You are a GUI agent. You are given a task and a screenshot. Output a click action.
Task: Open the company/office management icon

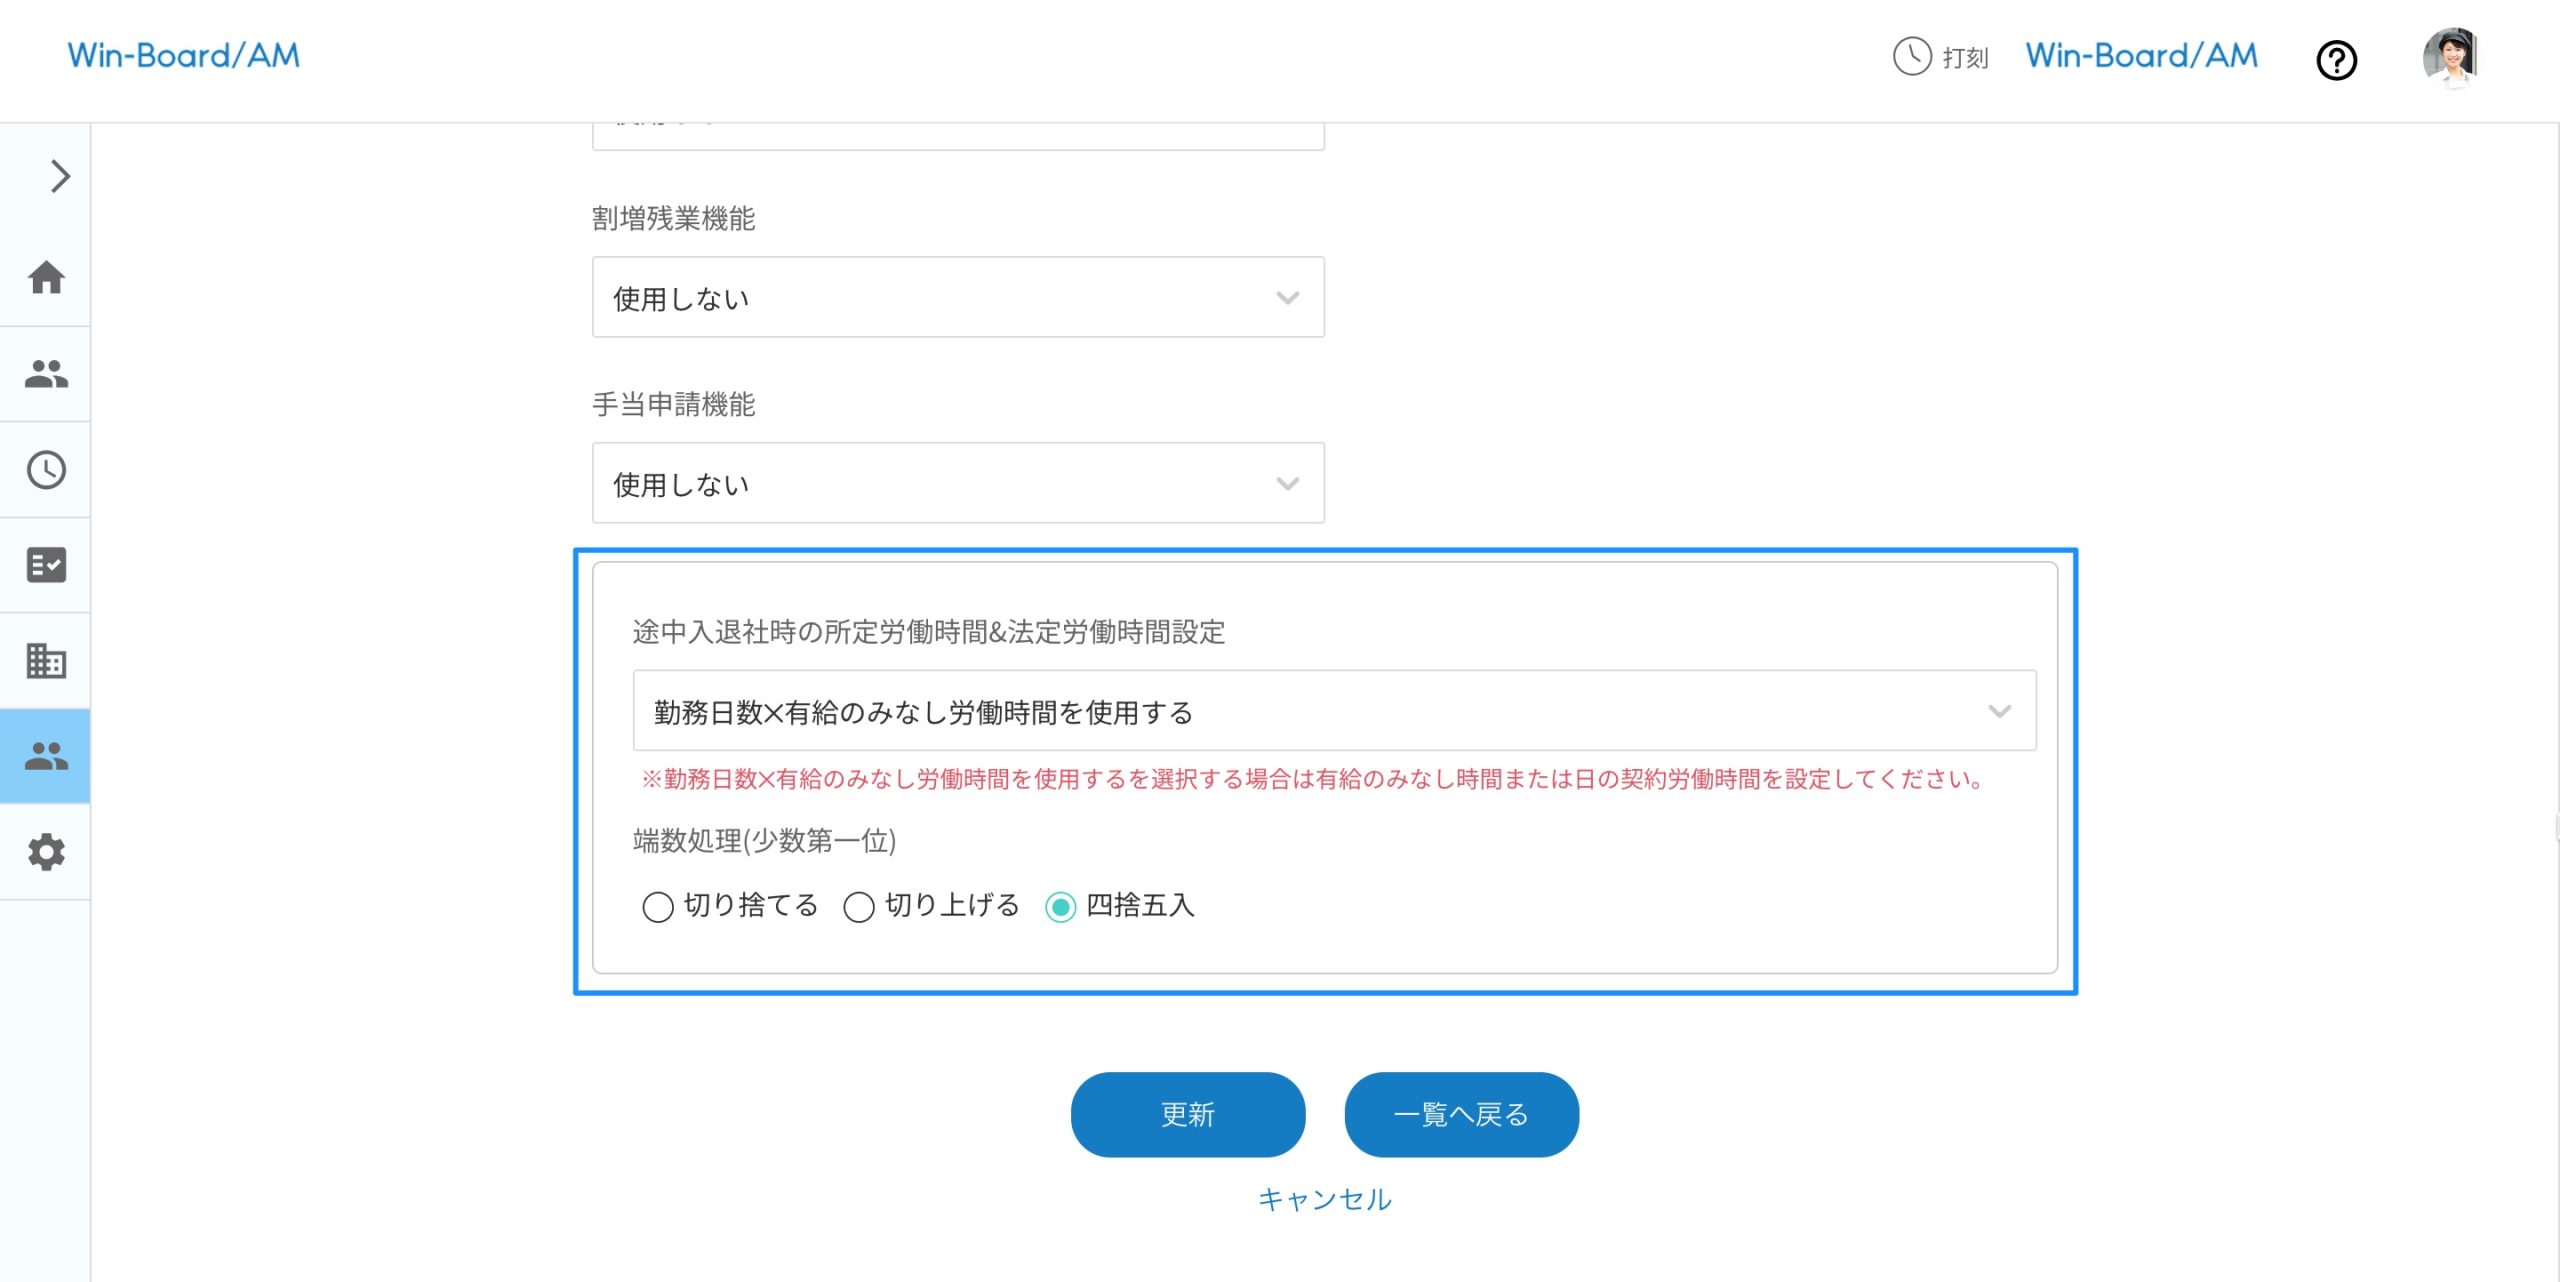(45, 661)
